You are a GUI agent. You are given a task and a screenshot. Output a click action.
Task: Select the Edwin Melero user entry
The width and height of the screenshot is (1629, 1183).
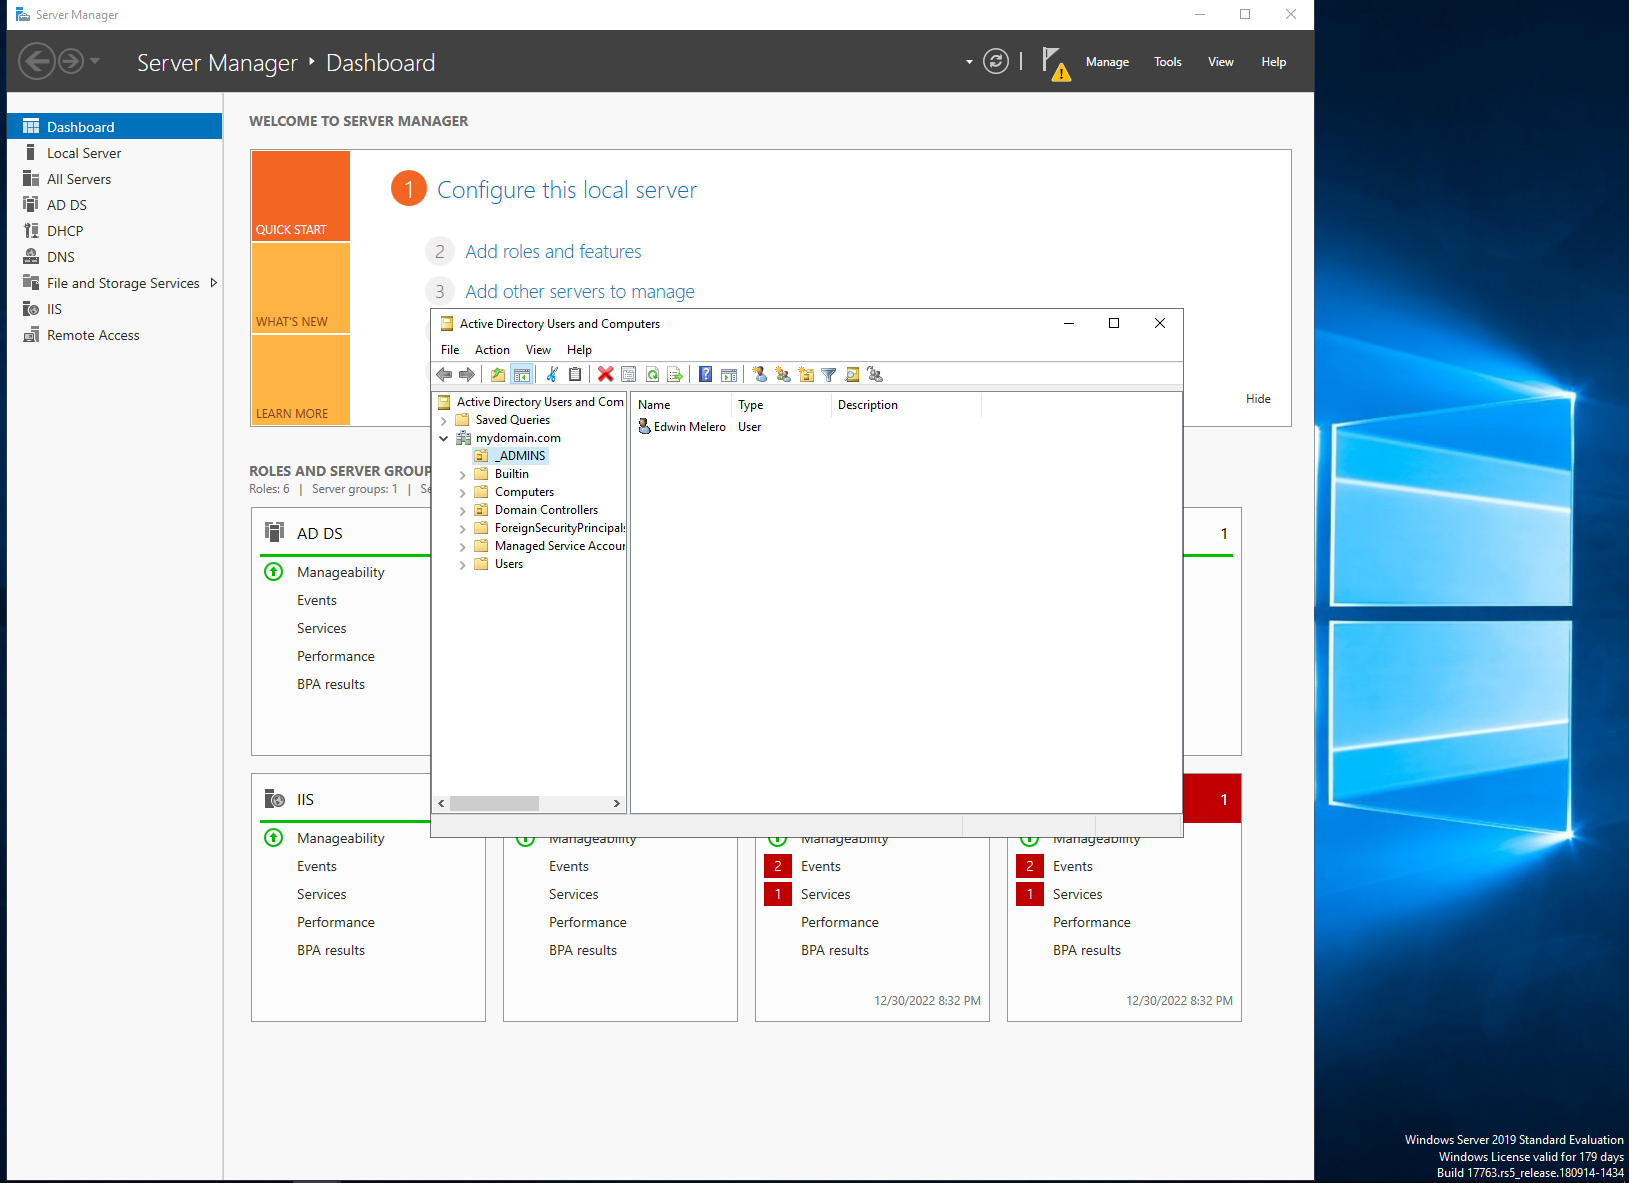pos(688,426)
